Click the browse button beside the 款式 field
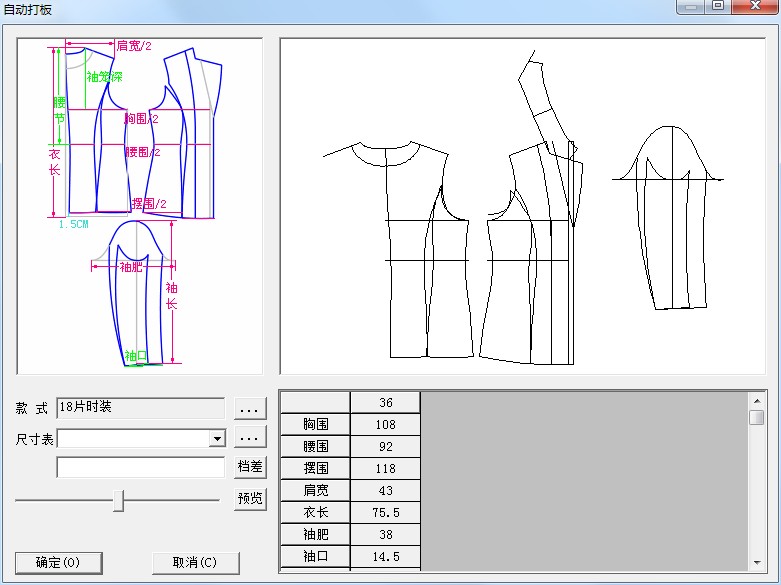The image size is (781, 585). [250, 409]
